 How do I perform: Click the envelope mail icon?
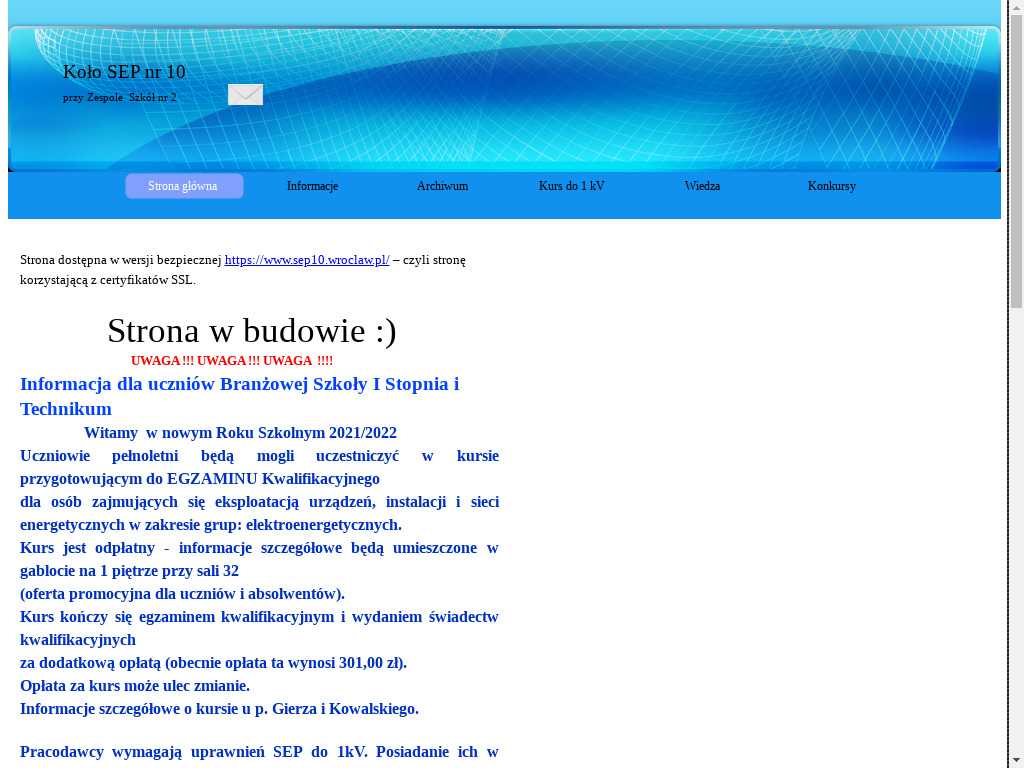(x=245, y=95)
